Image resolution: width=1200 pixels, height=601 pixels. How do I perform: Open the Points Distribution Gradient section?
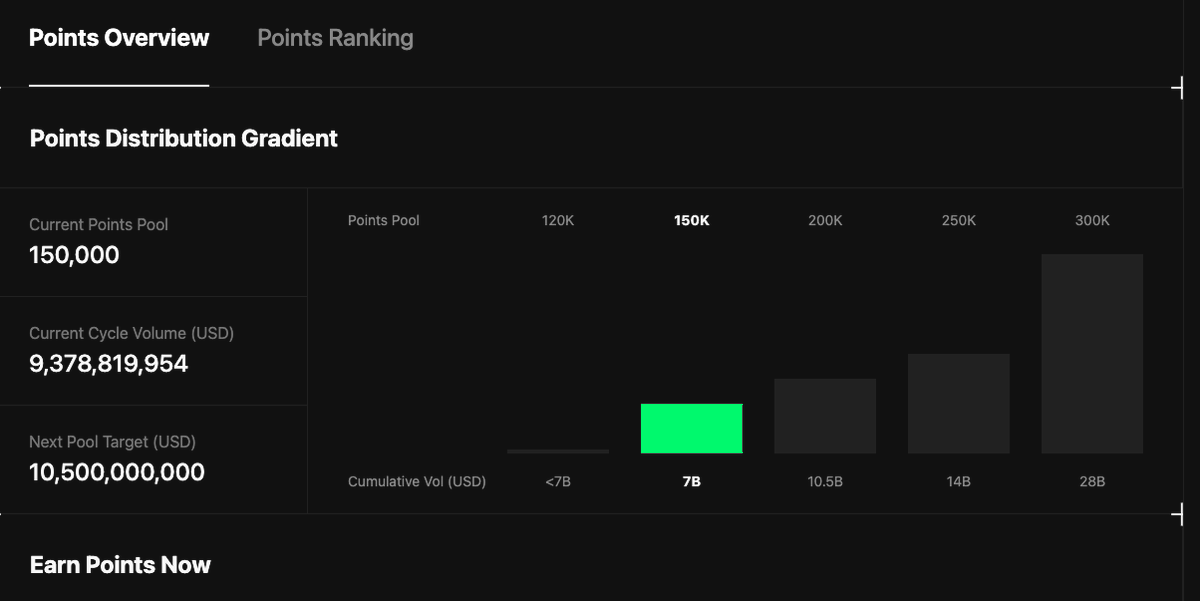[183, 138]
